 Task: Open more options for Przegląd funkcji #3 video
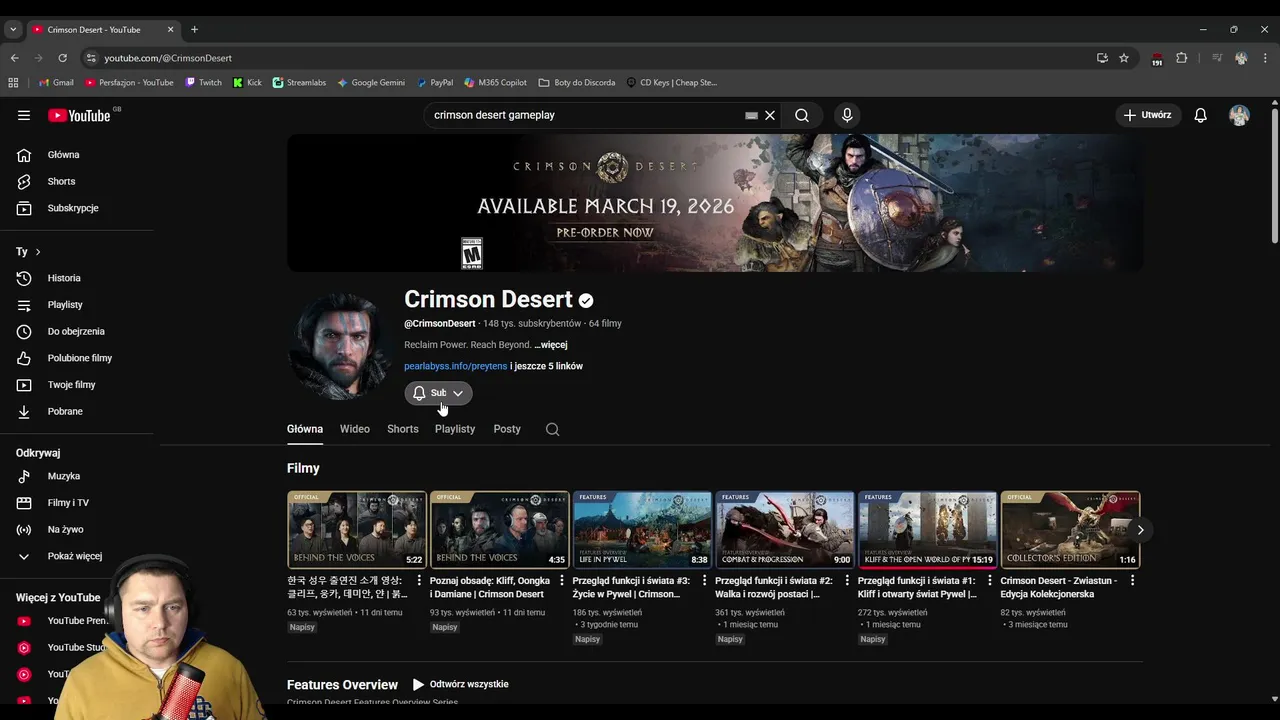704,581
